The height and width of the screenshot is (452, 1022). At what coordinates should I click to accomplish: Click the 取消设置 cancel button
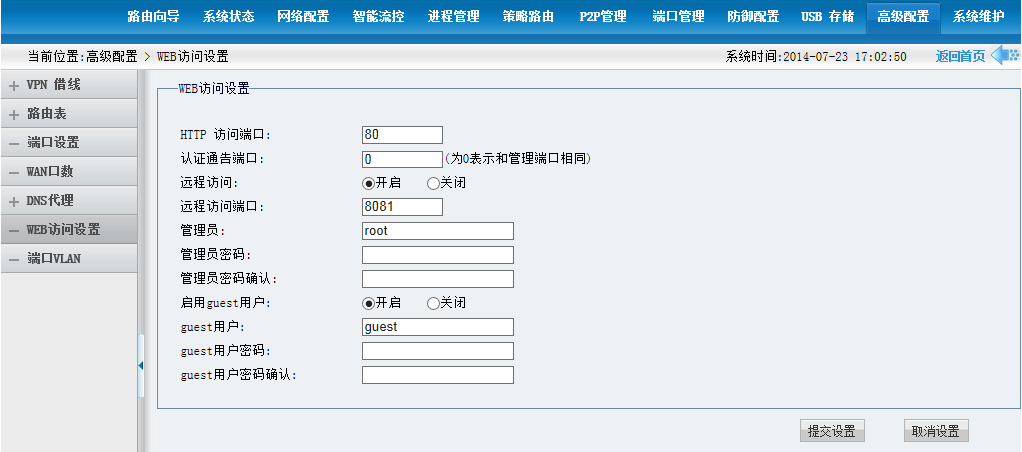tap(936, 431)
